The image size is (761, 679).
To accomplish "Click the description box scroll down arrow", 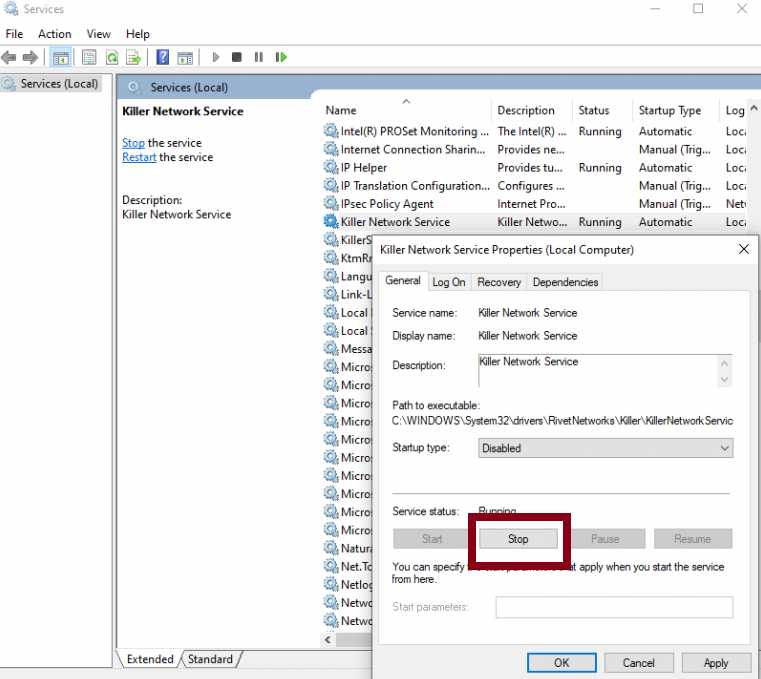I will coord(725,380).
